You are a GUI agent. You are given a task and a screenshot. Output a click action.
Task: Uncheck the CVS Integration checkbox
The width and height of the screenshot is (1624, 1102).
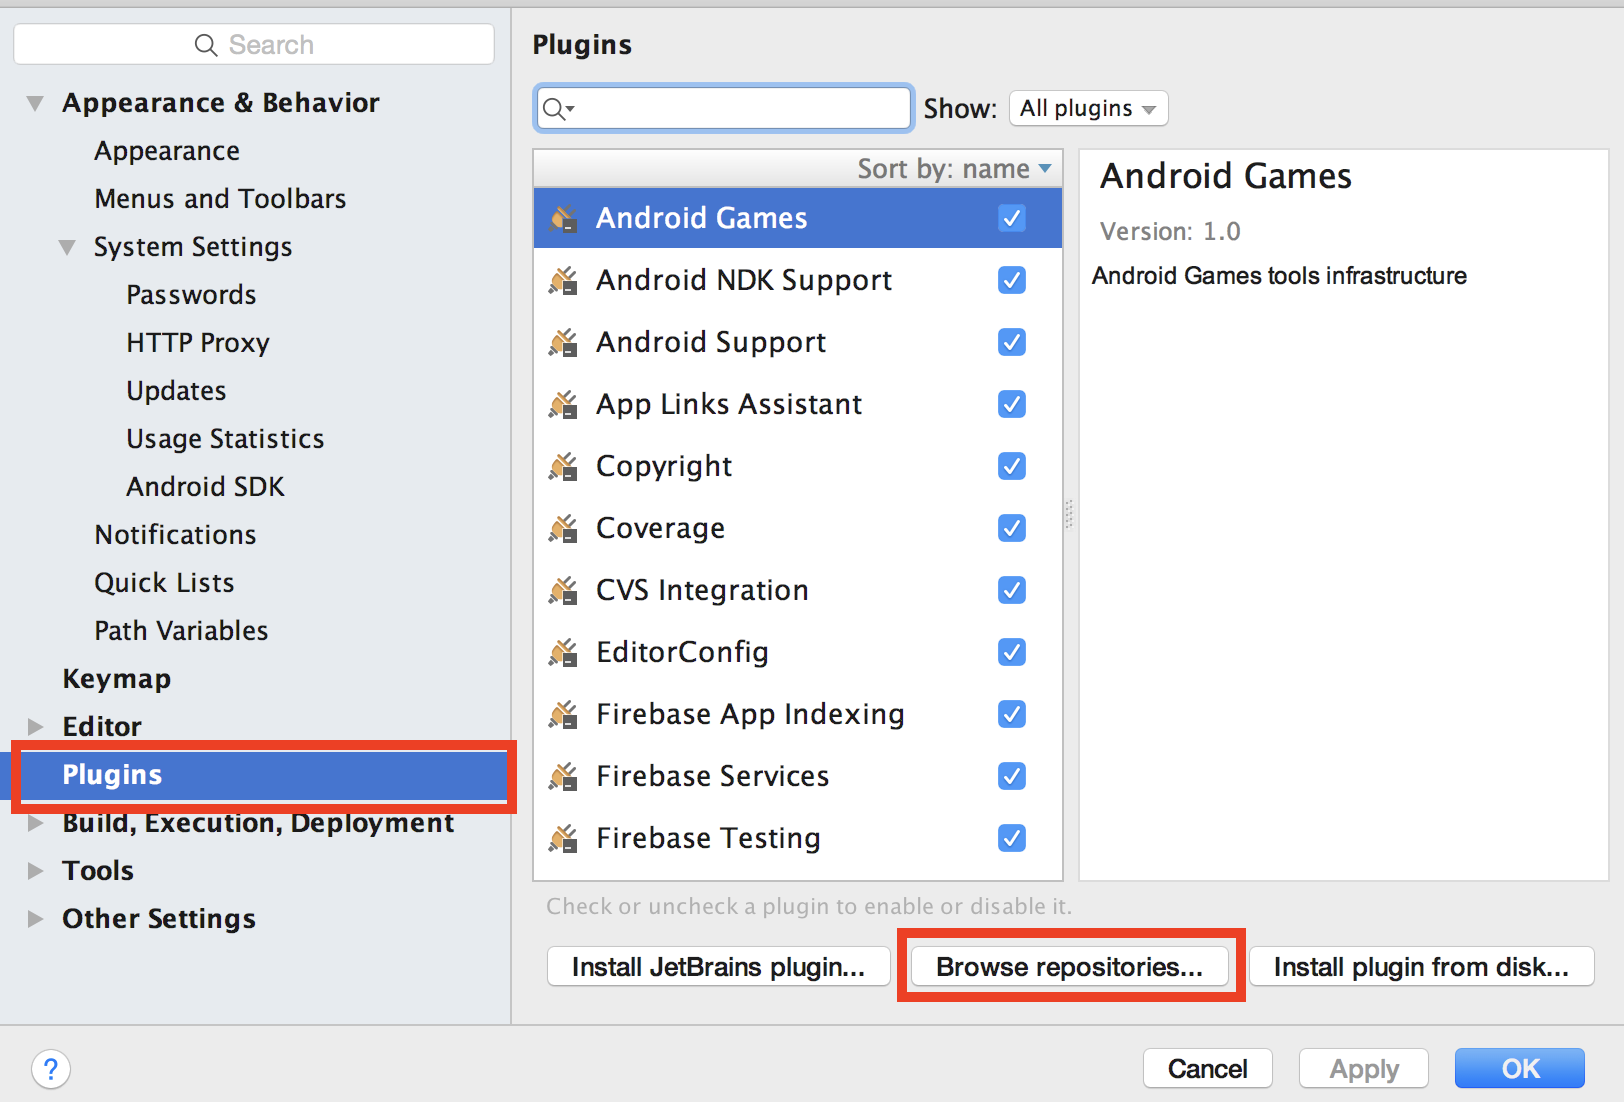(1012, 590)
